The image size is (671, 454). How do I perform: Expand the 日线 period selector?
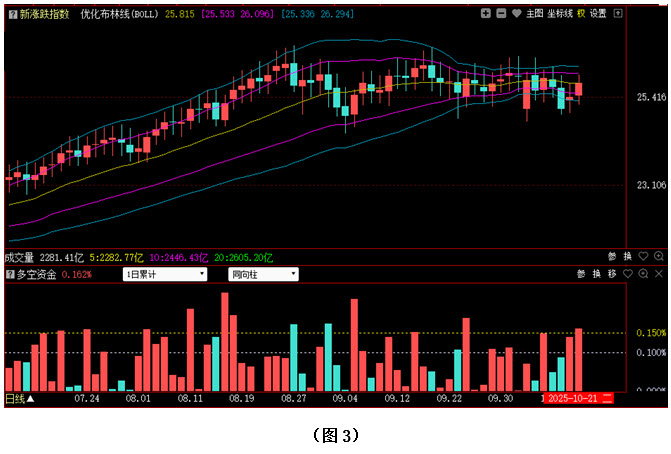coord(20,398)
